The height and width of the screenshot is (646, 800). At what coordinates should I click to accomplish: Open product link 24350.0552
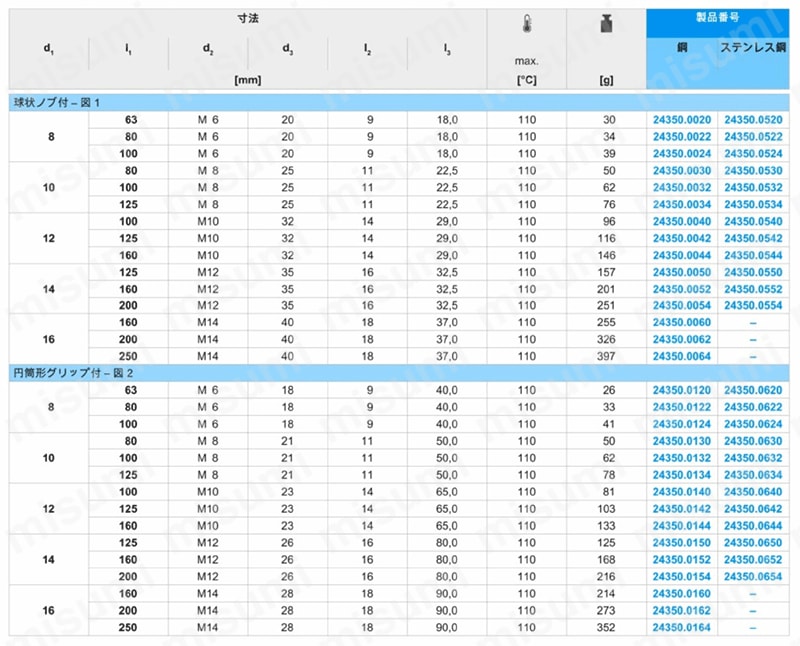click(x=753, y=289)
